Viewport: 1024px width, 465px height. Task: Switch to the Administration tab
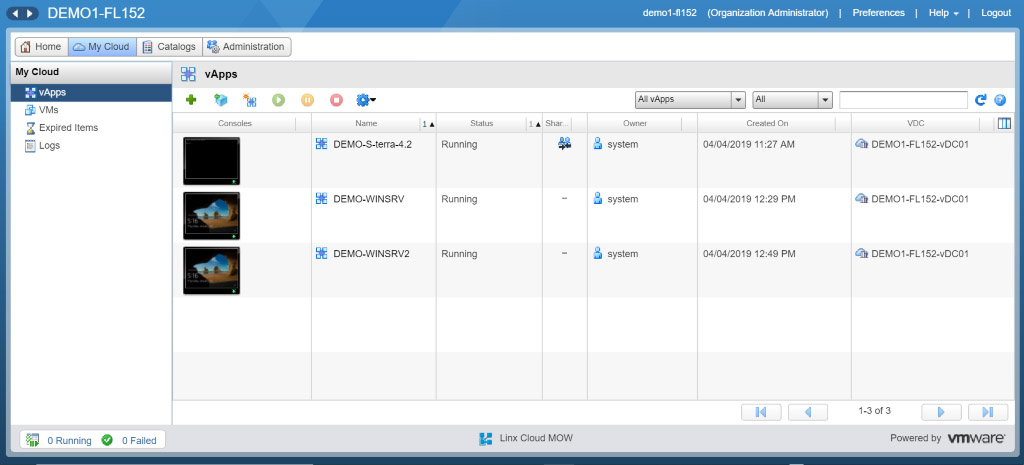pyautogui.click(x=247, y=47)
